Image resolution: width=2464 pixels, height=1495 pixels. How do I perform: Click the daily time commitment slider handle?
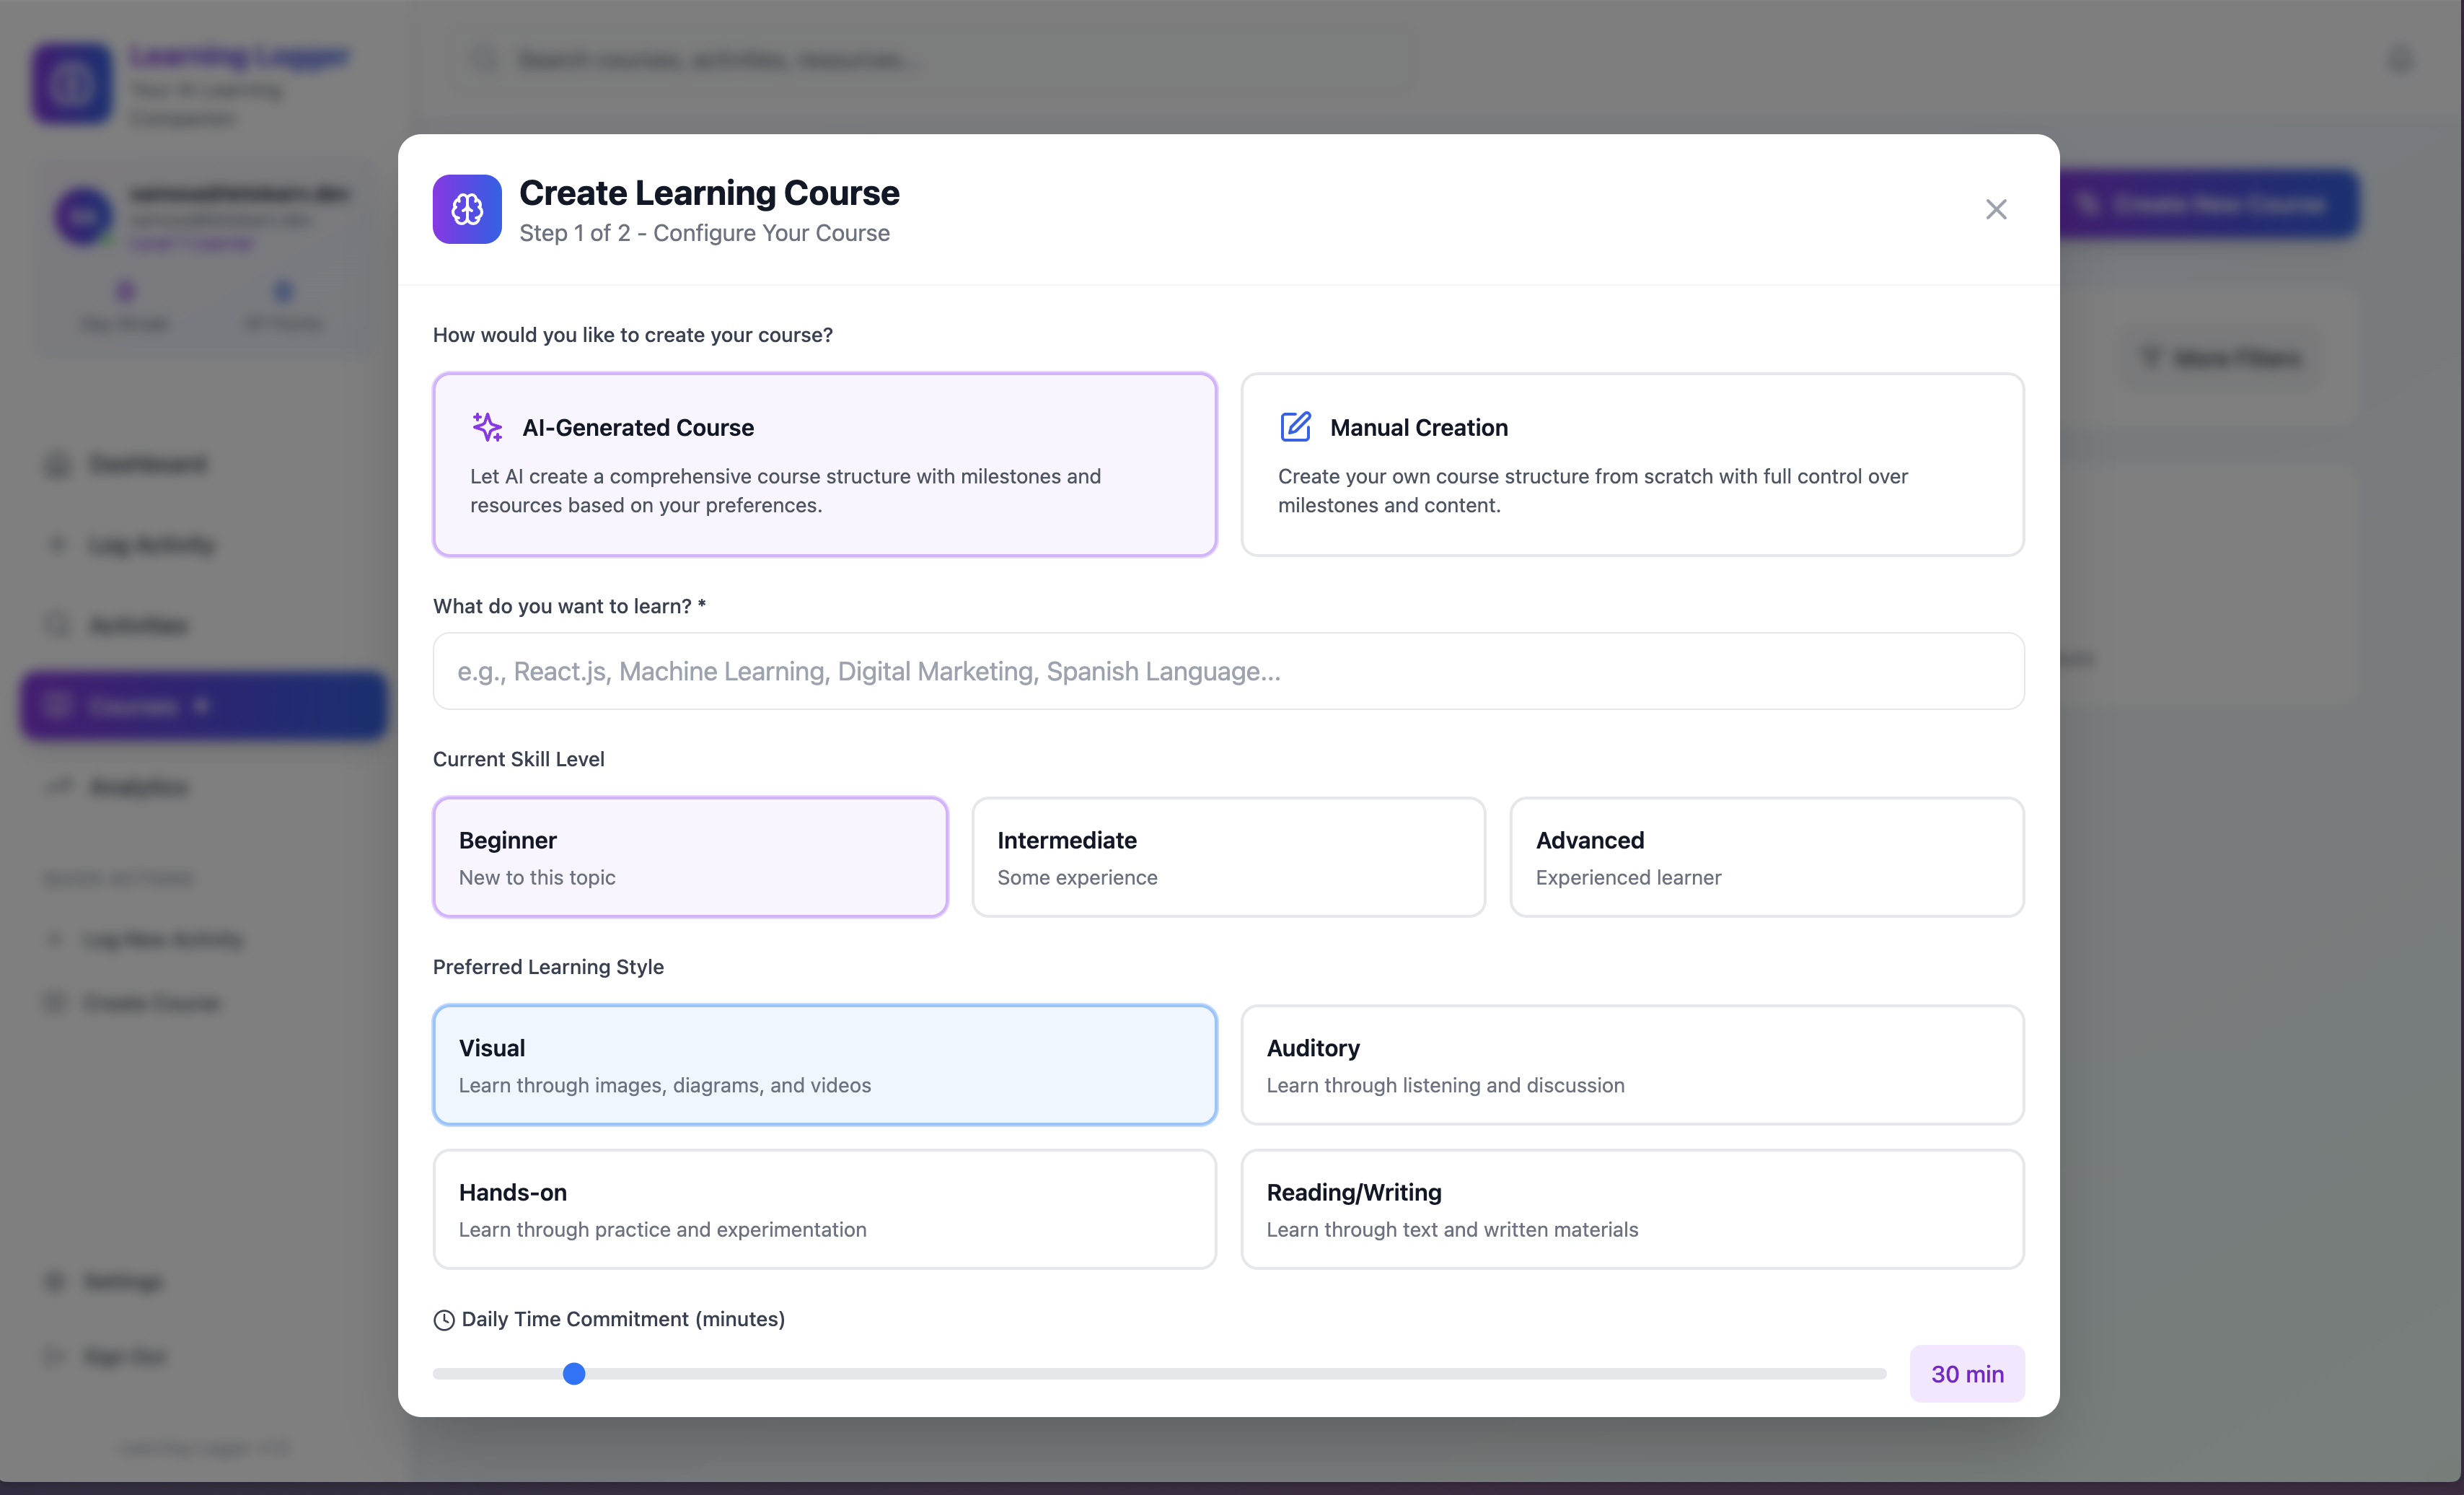tap(574, 1374)
